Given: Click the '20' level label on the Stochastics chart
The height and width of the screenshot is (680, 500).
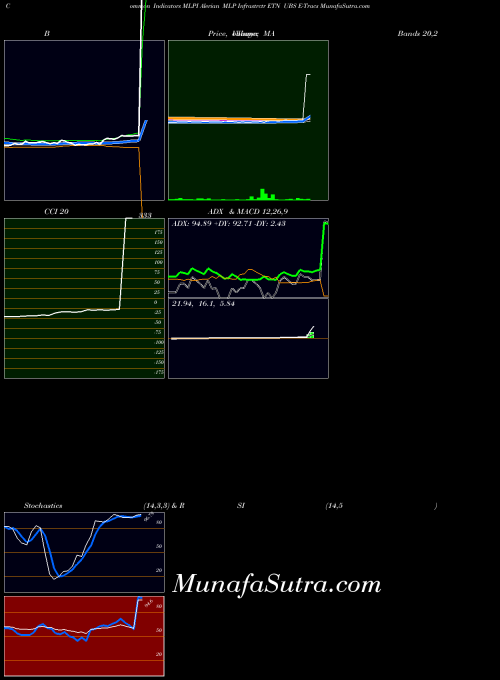Looking at the screenshot, I should click(x=159, y=570).
